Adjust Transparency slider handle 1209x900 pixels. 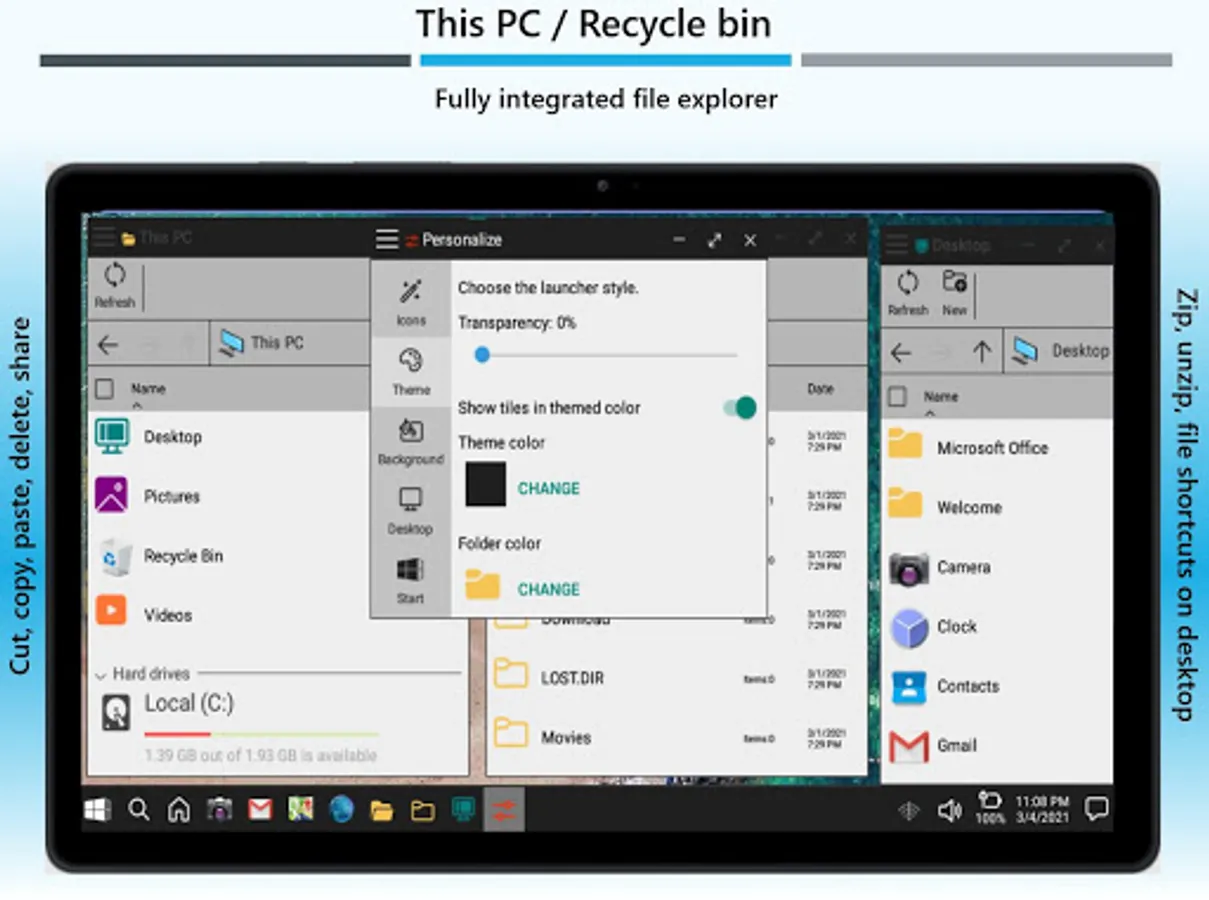tap(482, 354)
